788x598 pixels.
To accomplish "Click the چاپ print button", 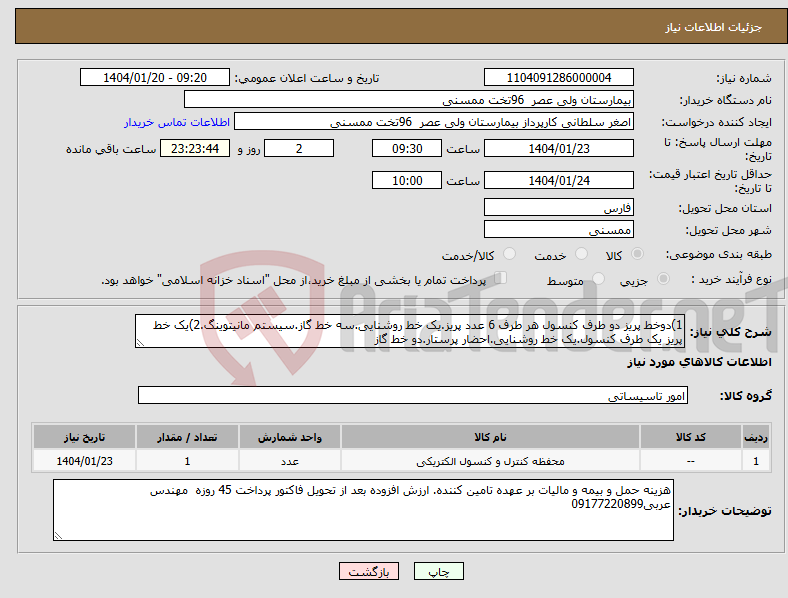I will 439,571.
